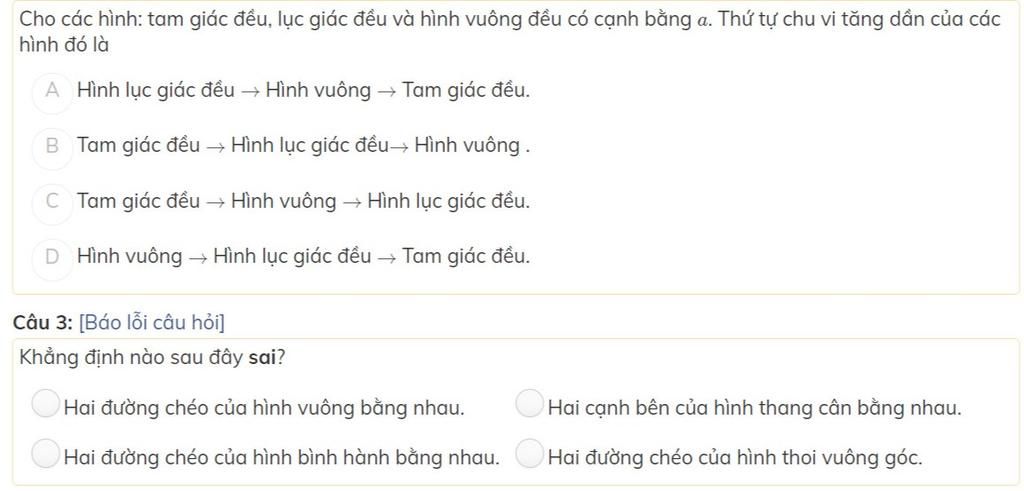Select answer circle B

tap(52, 147)
